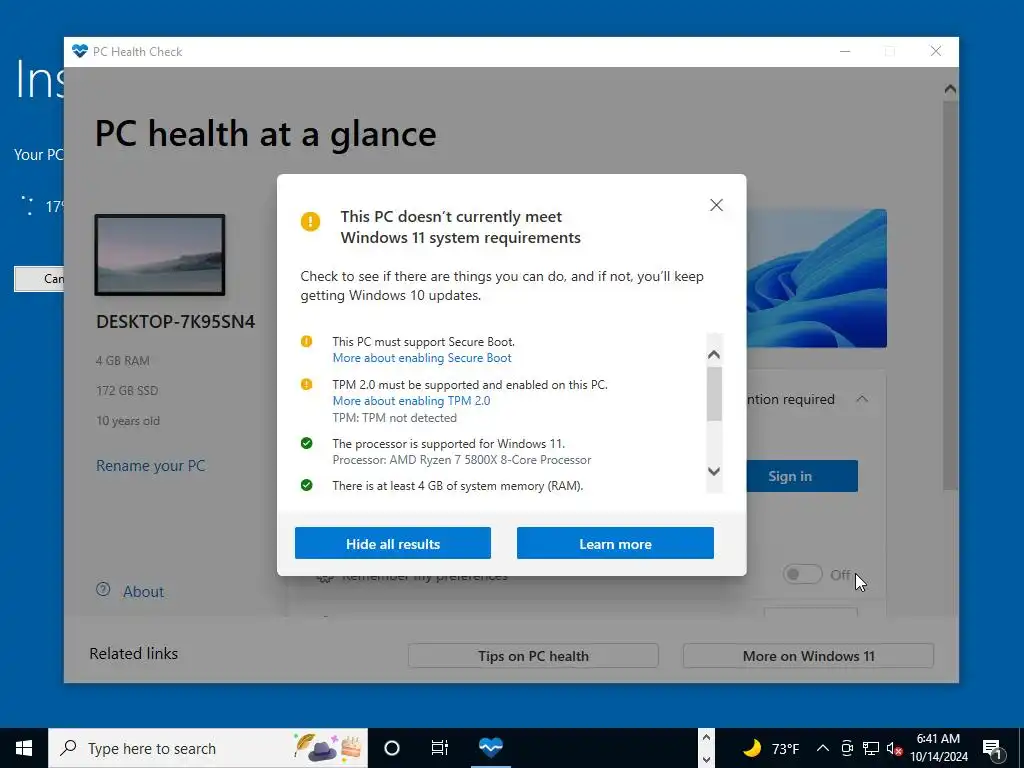Click the desktop wallpaper thumbnail of the PC

coord(160,255)
